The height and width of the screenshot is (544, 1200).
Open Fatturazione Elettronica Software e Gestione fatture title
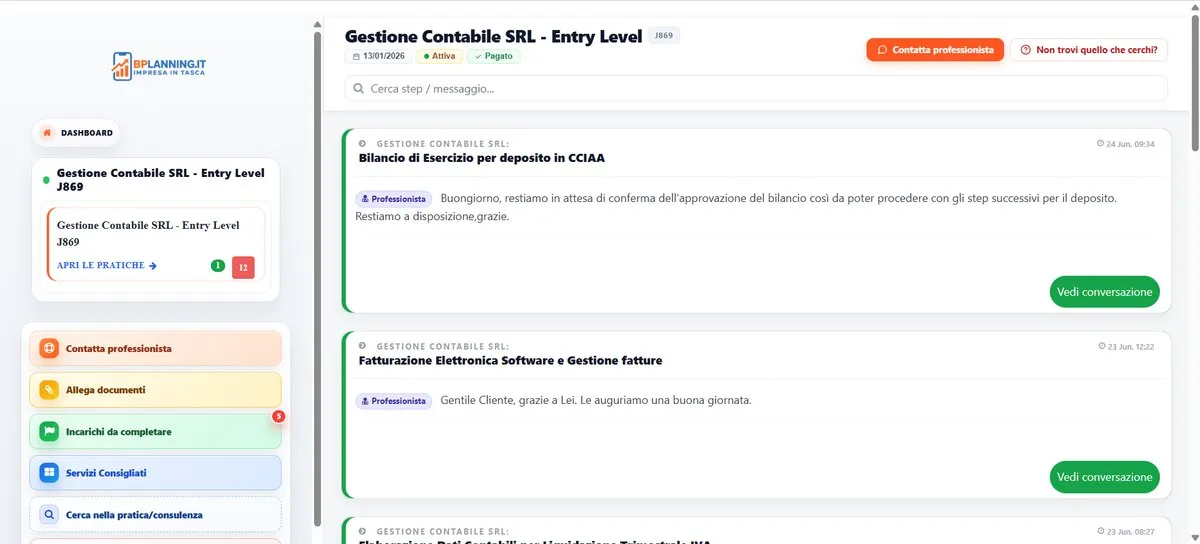510,360
